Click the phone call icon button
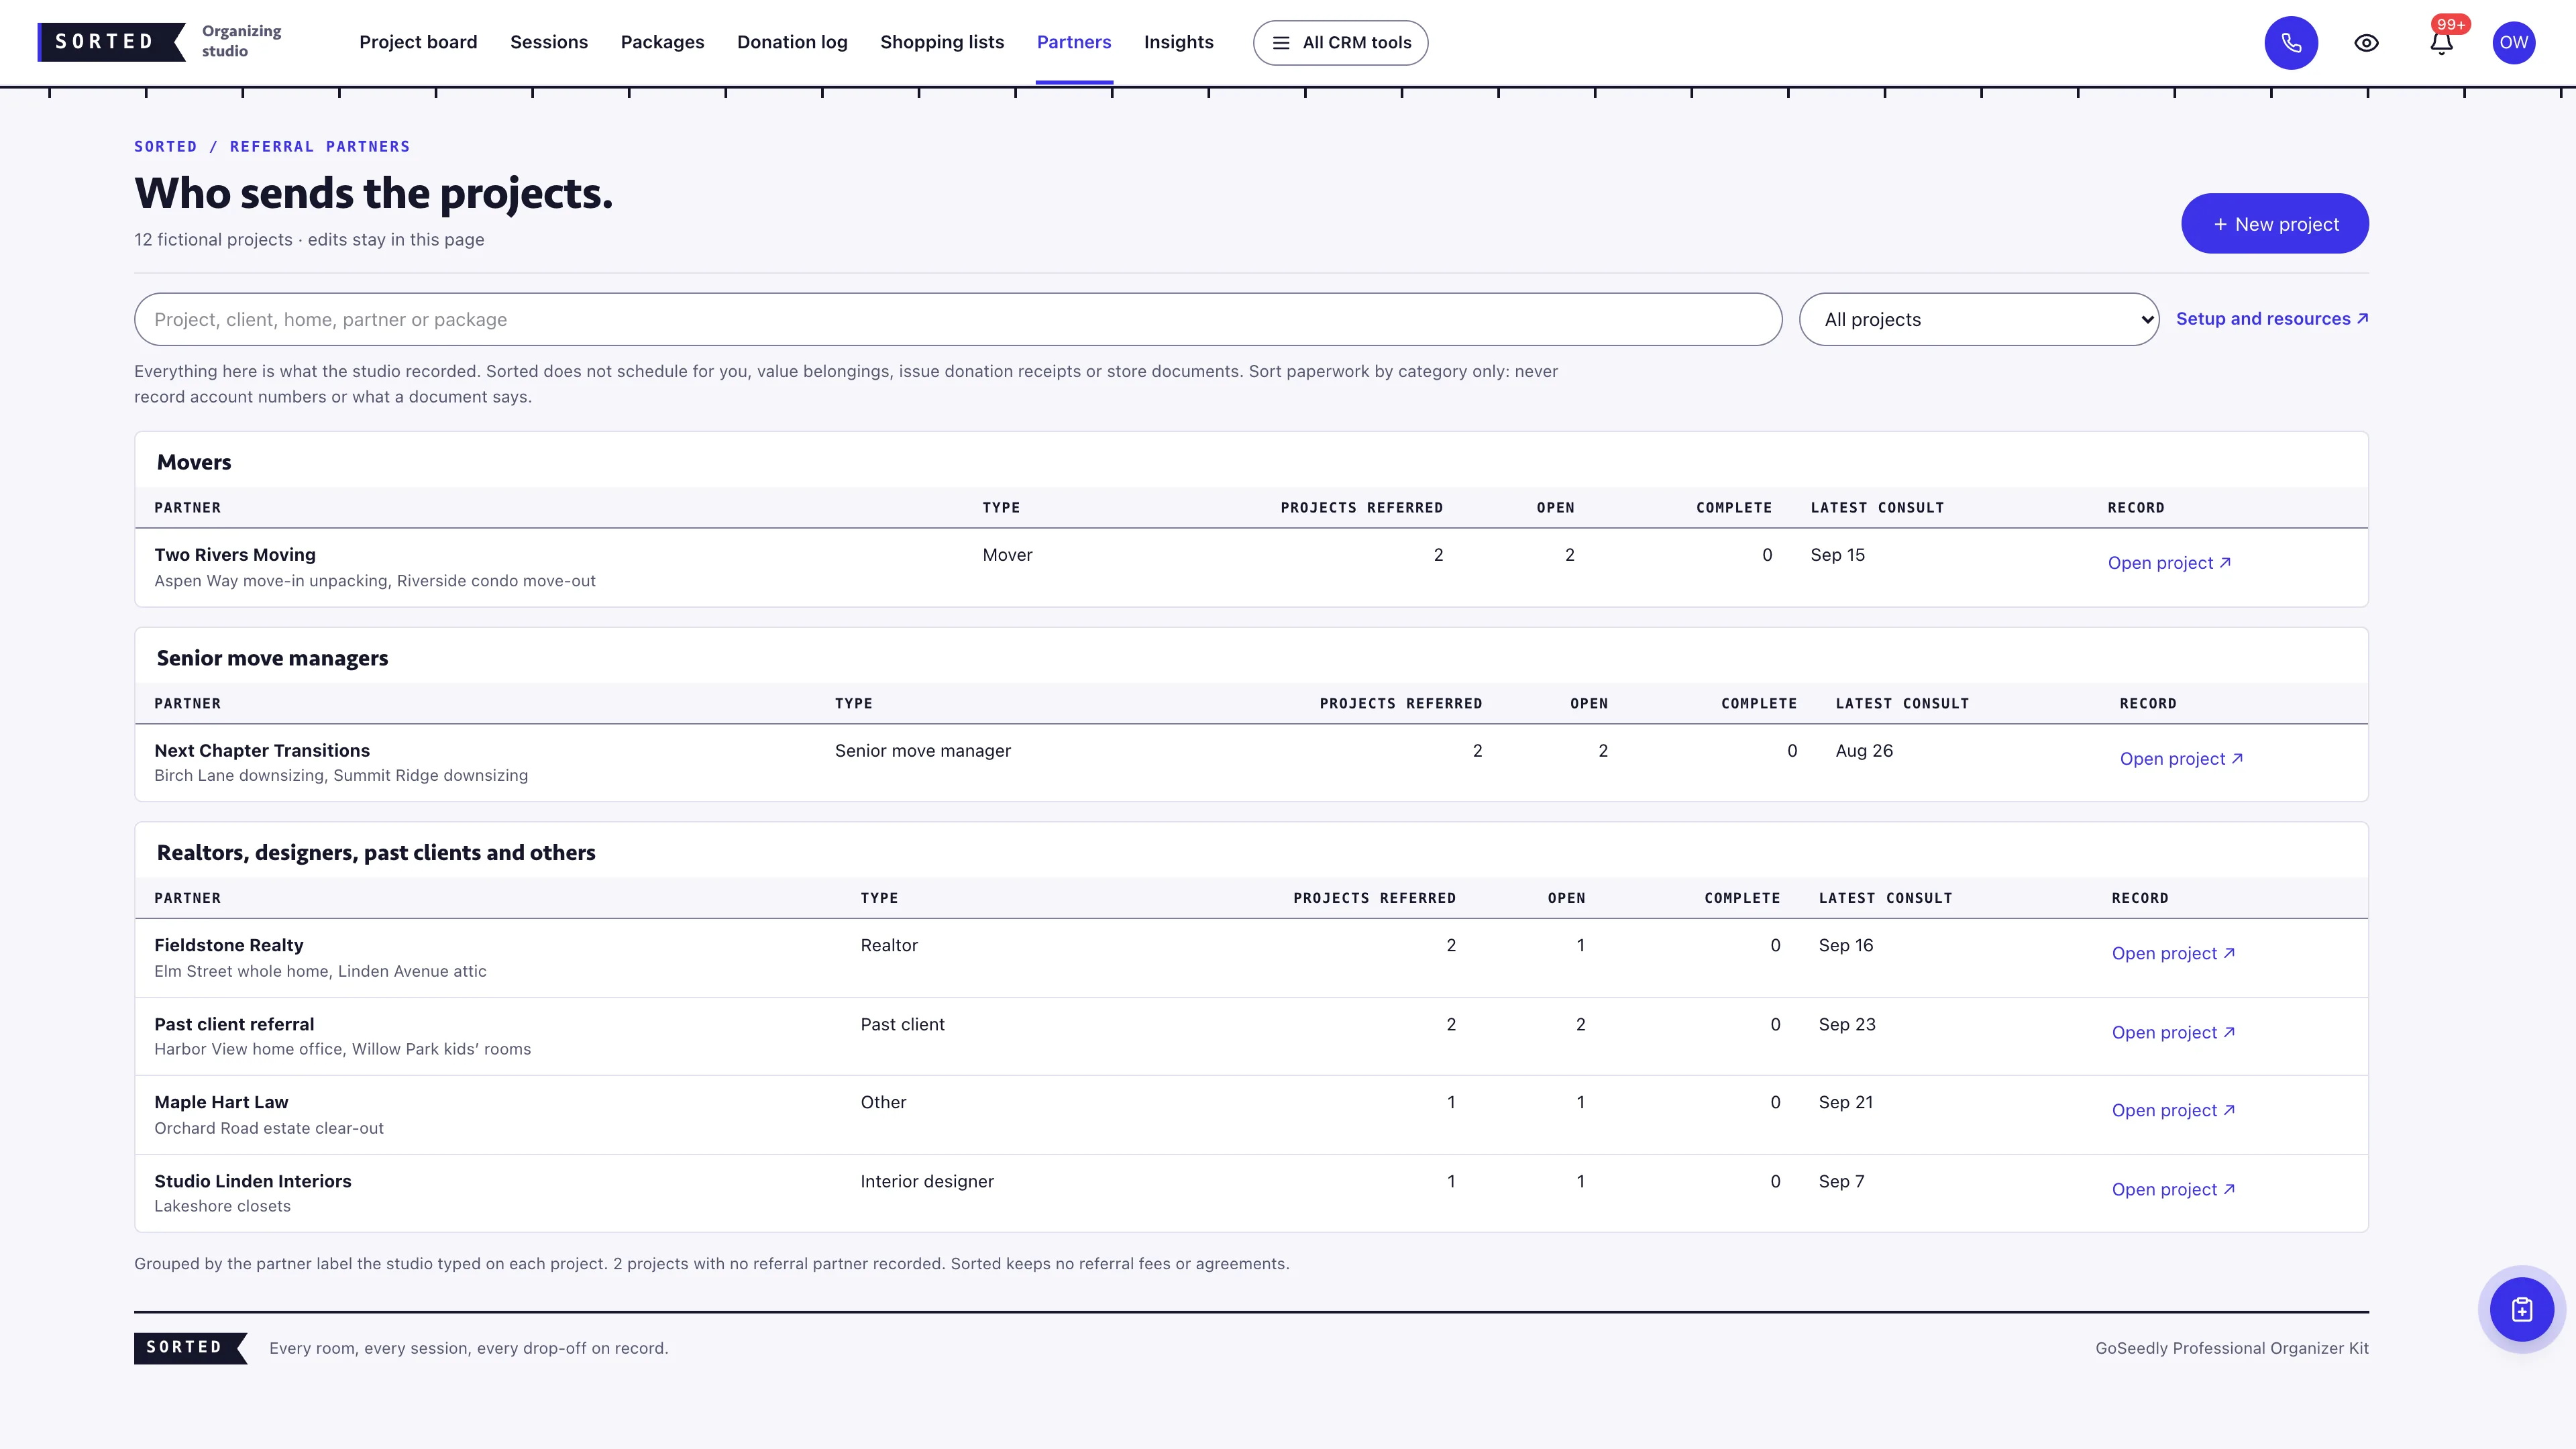The image size is (2576, 1449). 2291,43
